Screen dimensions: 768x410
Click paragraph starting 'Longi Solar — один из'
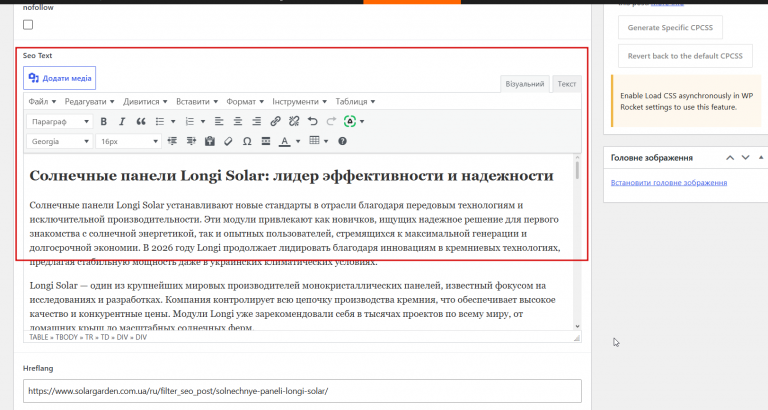pyautogui.click(x=294, y=307)
